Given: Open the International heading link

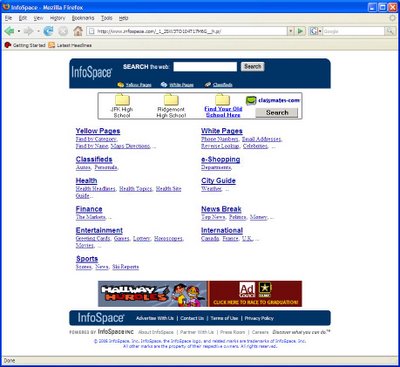Looking at the screenshot, I should (222, 230).
